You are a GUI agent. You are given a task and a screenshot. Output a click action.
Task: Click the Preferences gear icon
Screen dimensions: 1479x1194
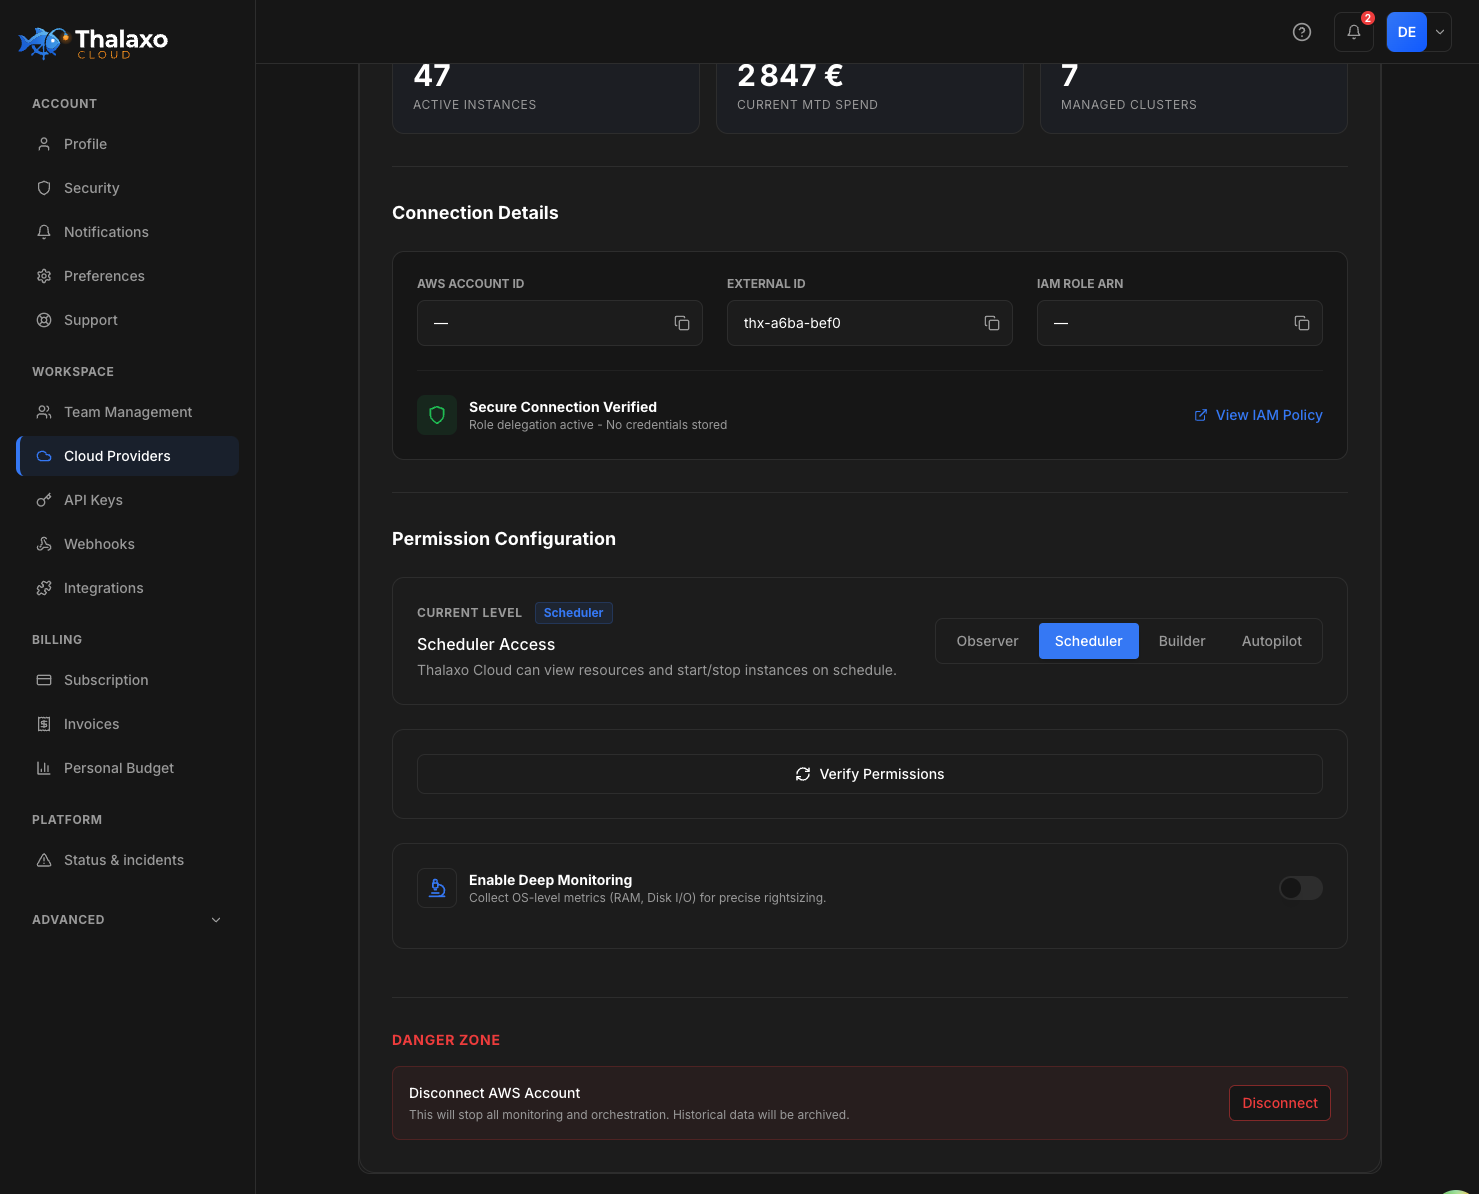tap(44, 276)
